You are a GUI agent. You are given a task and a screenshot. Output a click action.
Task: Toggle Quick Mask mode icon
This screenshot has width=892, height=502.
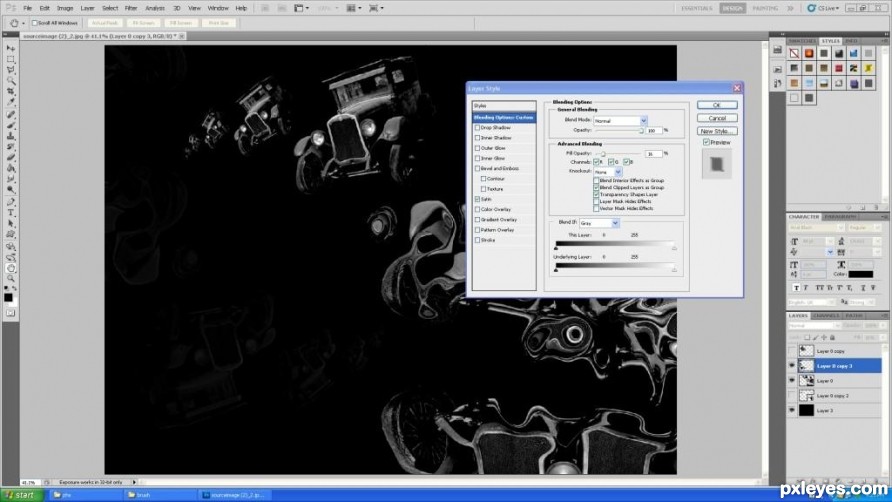[x=11, y=313]
